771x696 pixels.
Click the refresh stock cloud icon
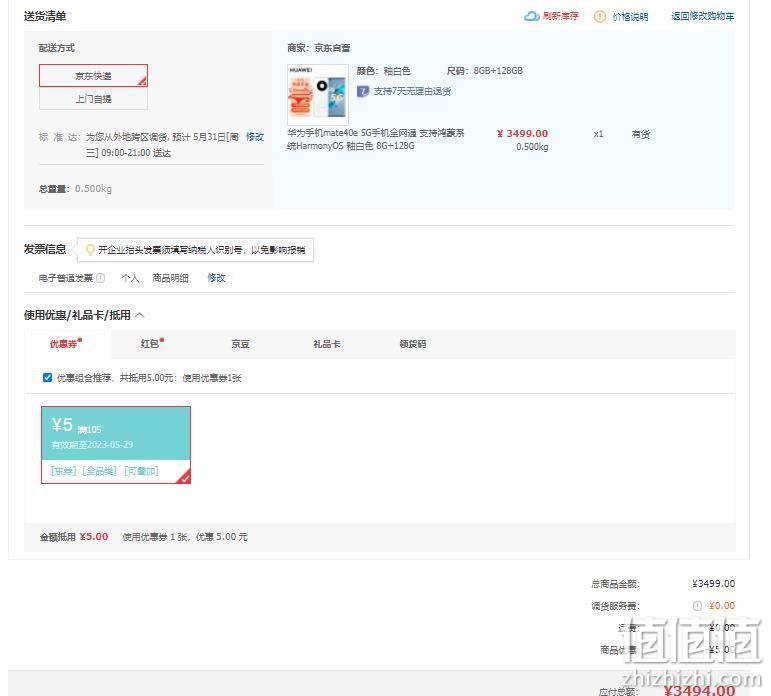tap(532, 16)
